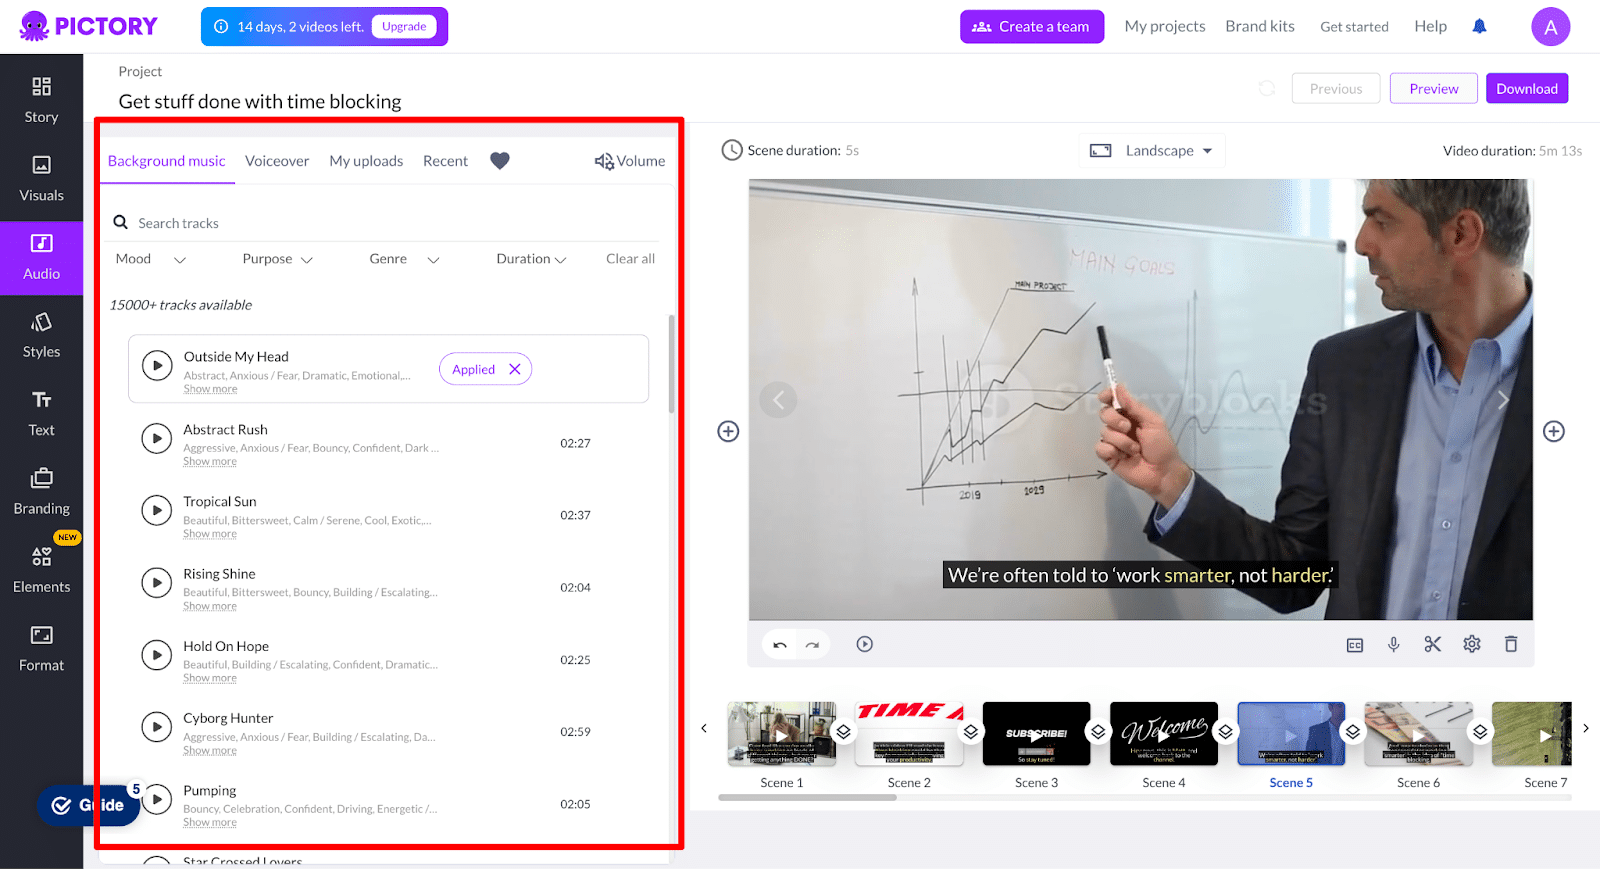This screenshot has width=1600, height=869.
Task: Play the Tropical Sun track preview
Action: (156, 510)
